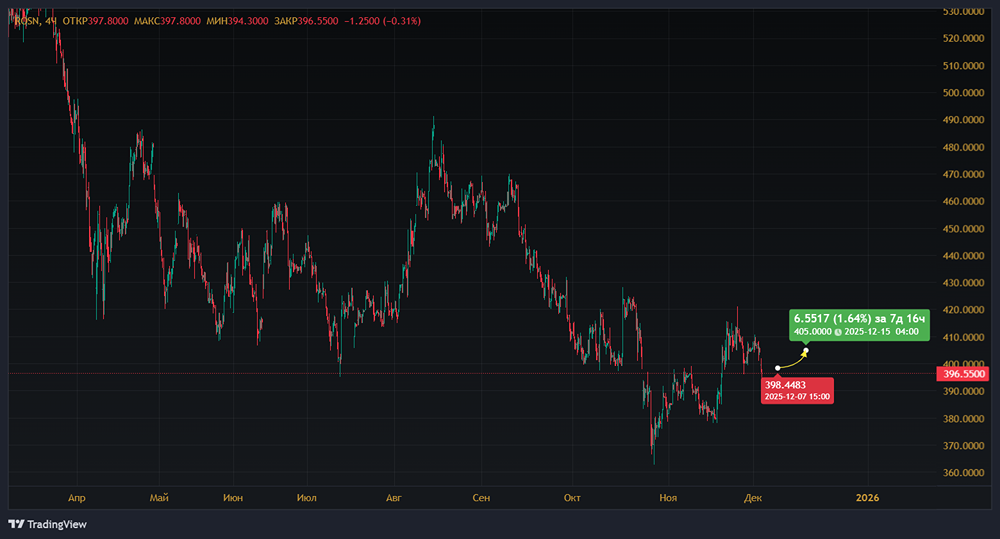
Task: Click the ОТКР 397.8000 open value
Action: pyautogui.click(x=96, y=21)
